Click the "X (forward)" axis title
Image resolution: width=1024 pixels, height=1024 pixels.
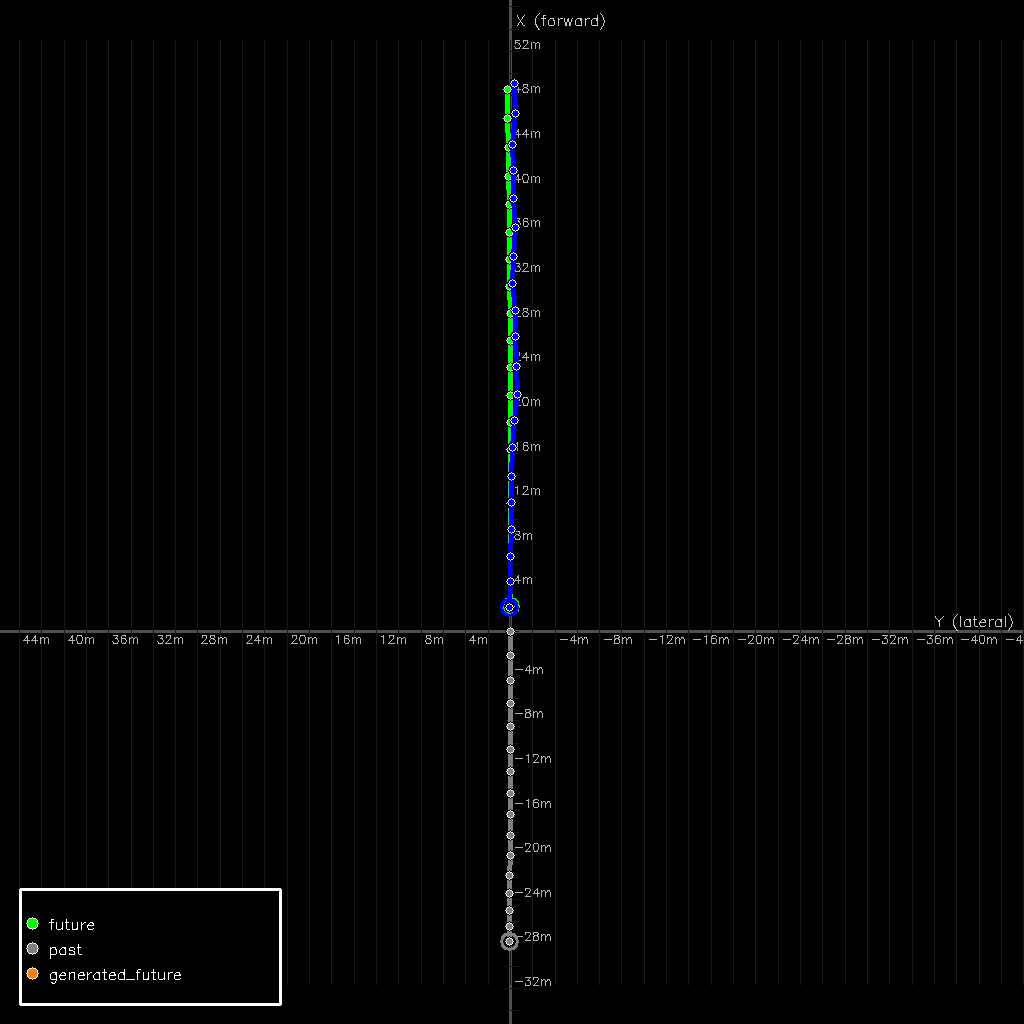point(561,21)
